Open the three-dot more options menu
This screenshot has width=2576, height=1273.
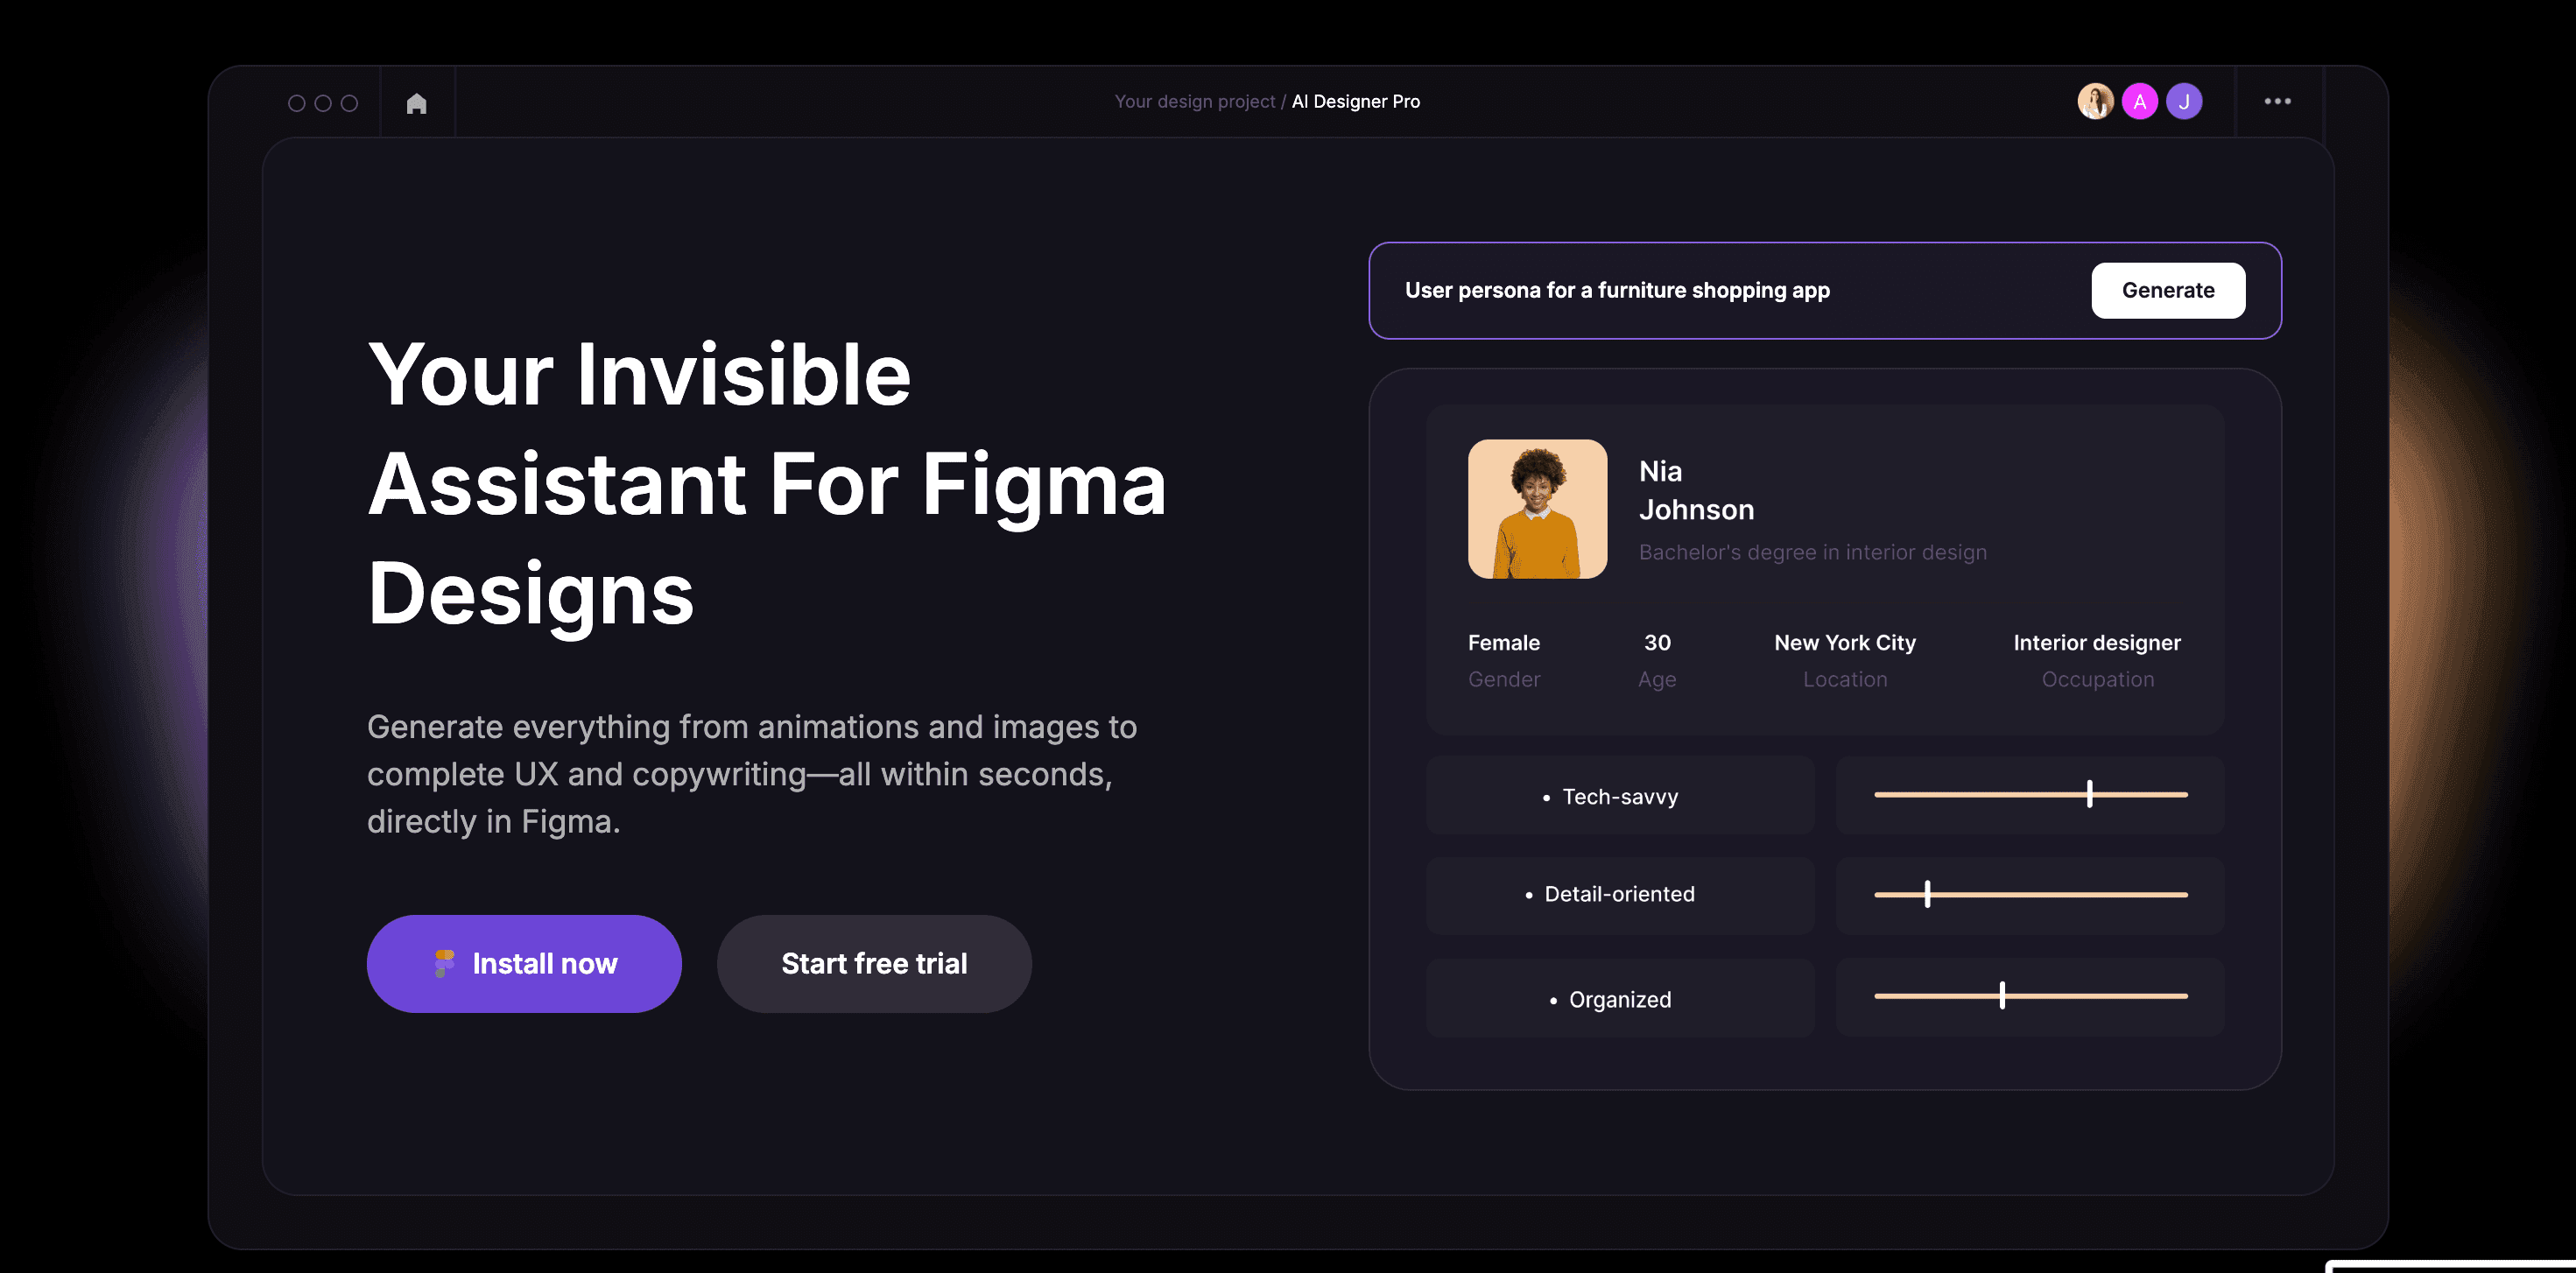click(x=2277, y=101)
